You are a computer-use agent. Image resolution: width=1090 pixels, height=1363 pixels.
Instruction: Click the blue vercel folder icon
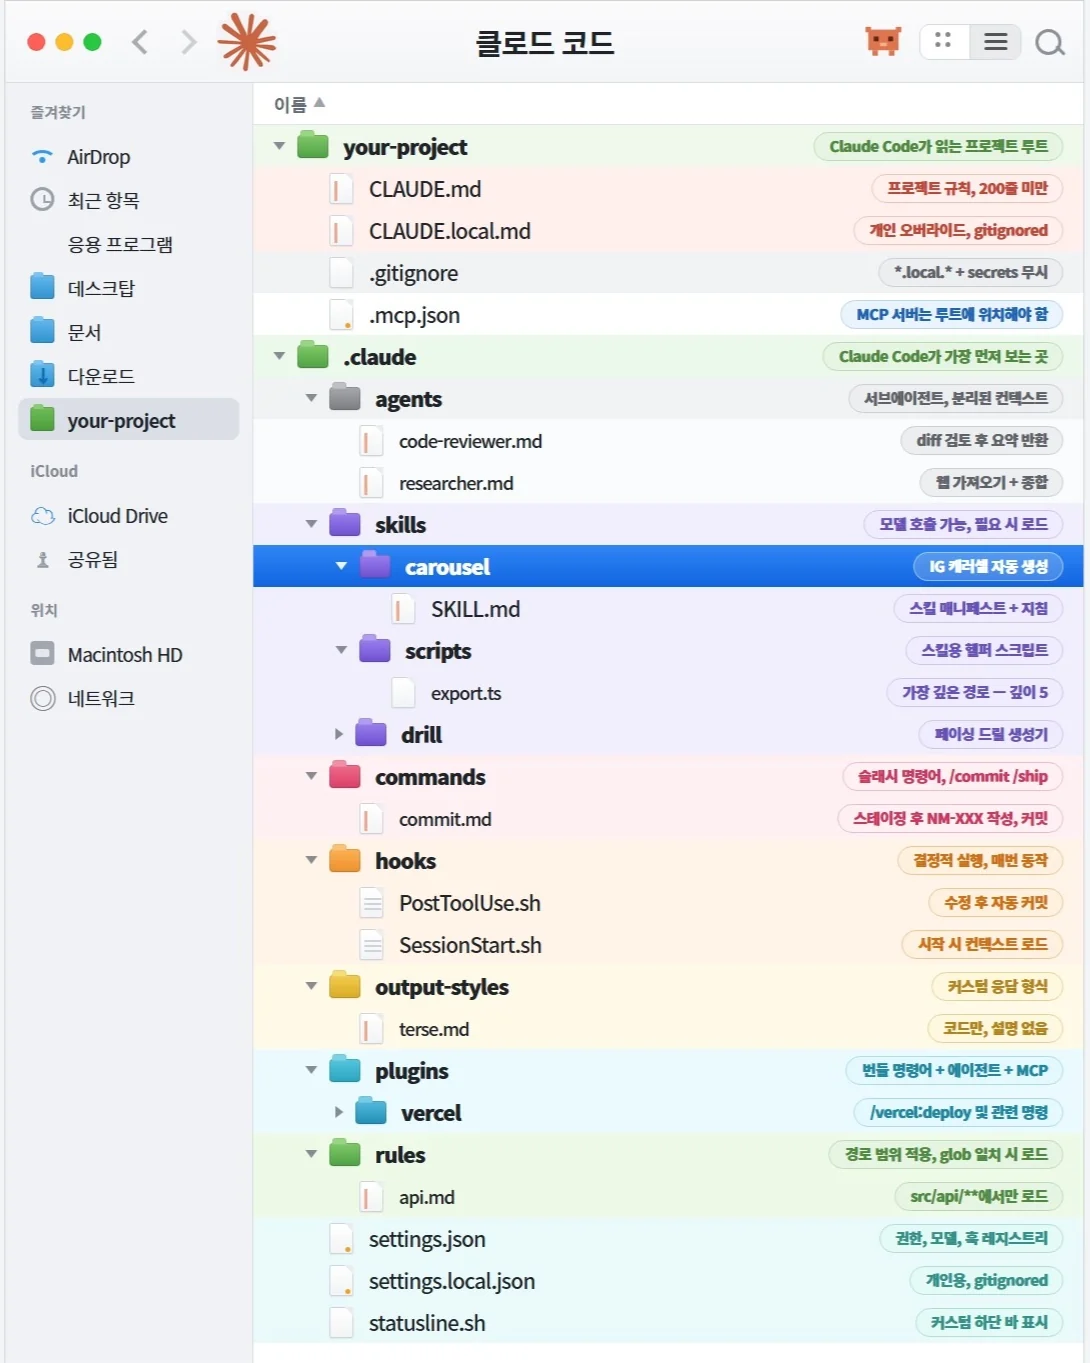371,1112
